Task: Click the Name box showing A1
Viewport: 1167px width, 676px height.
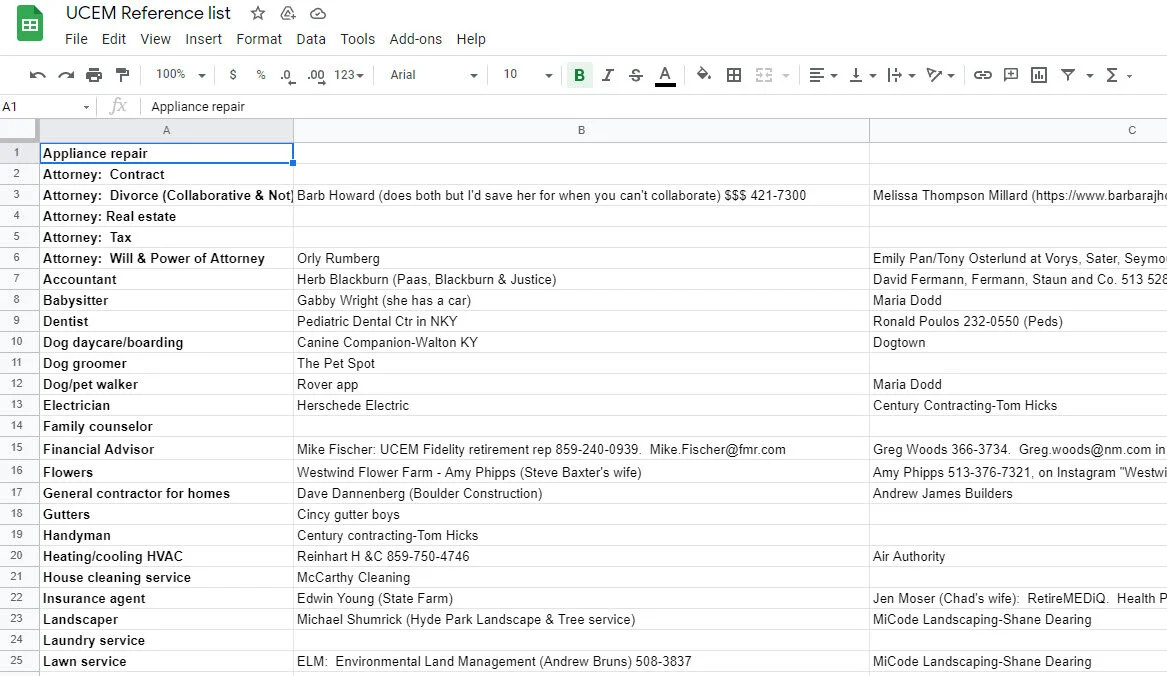Action: [x=45, y=106]
